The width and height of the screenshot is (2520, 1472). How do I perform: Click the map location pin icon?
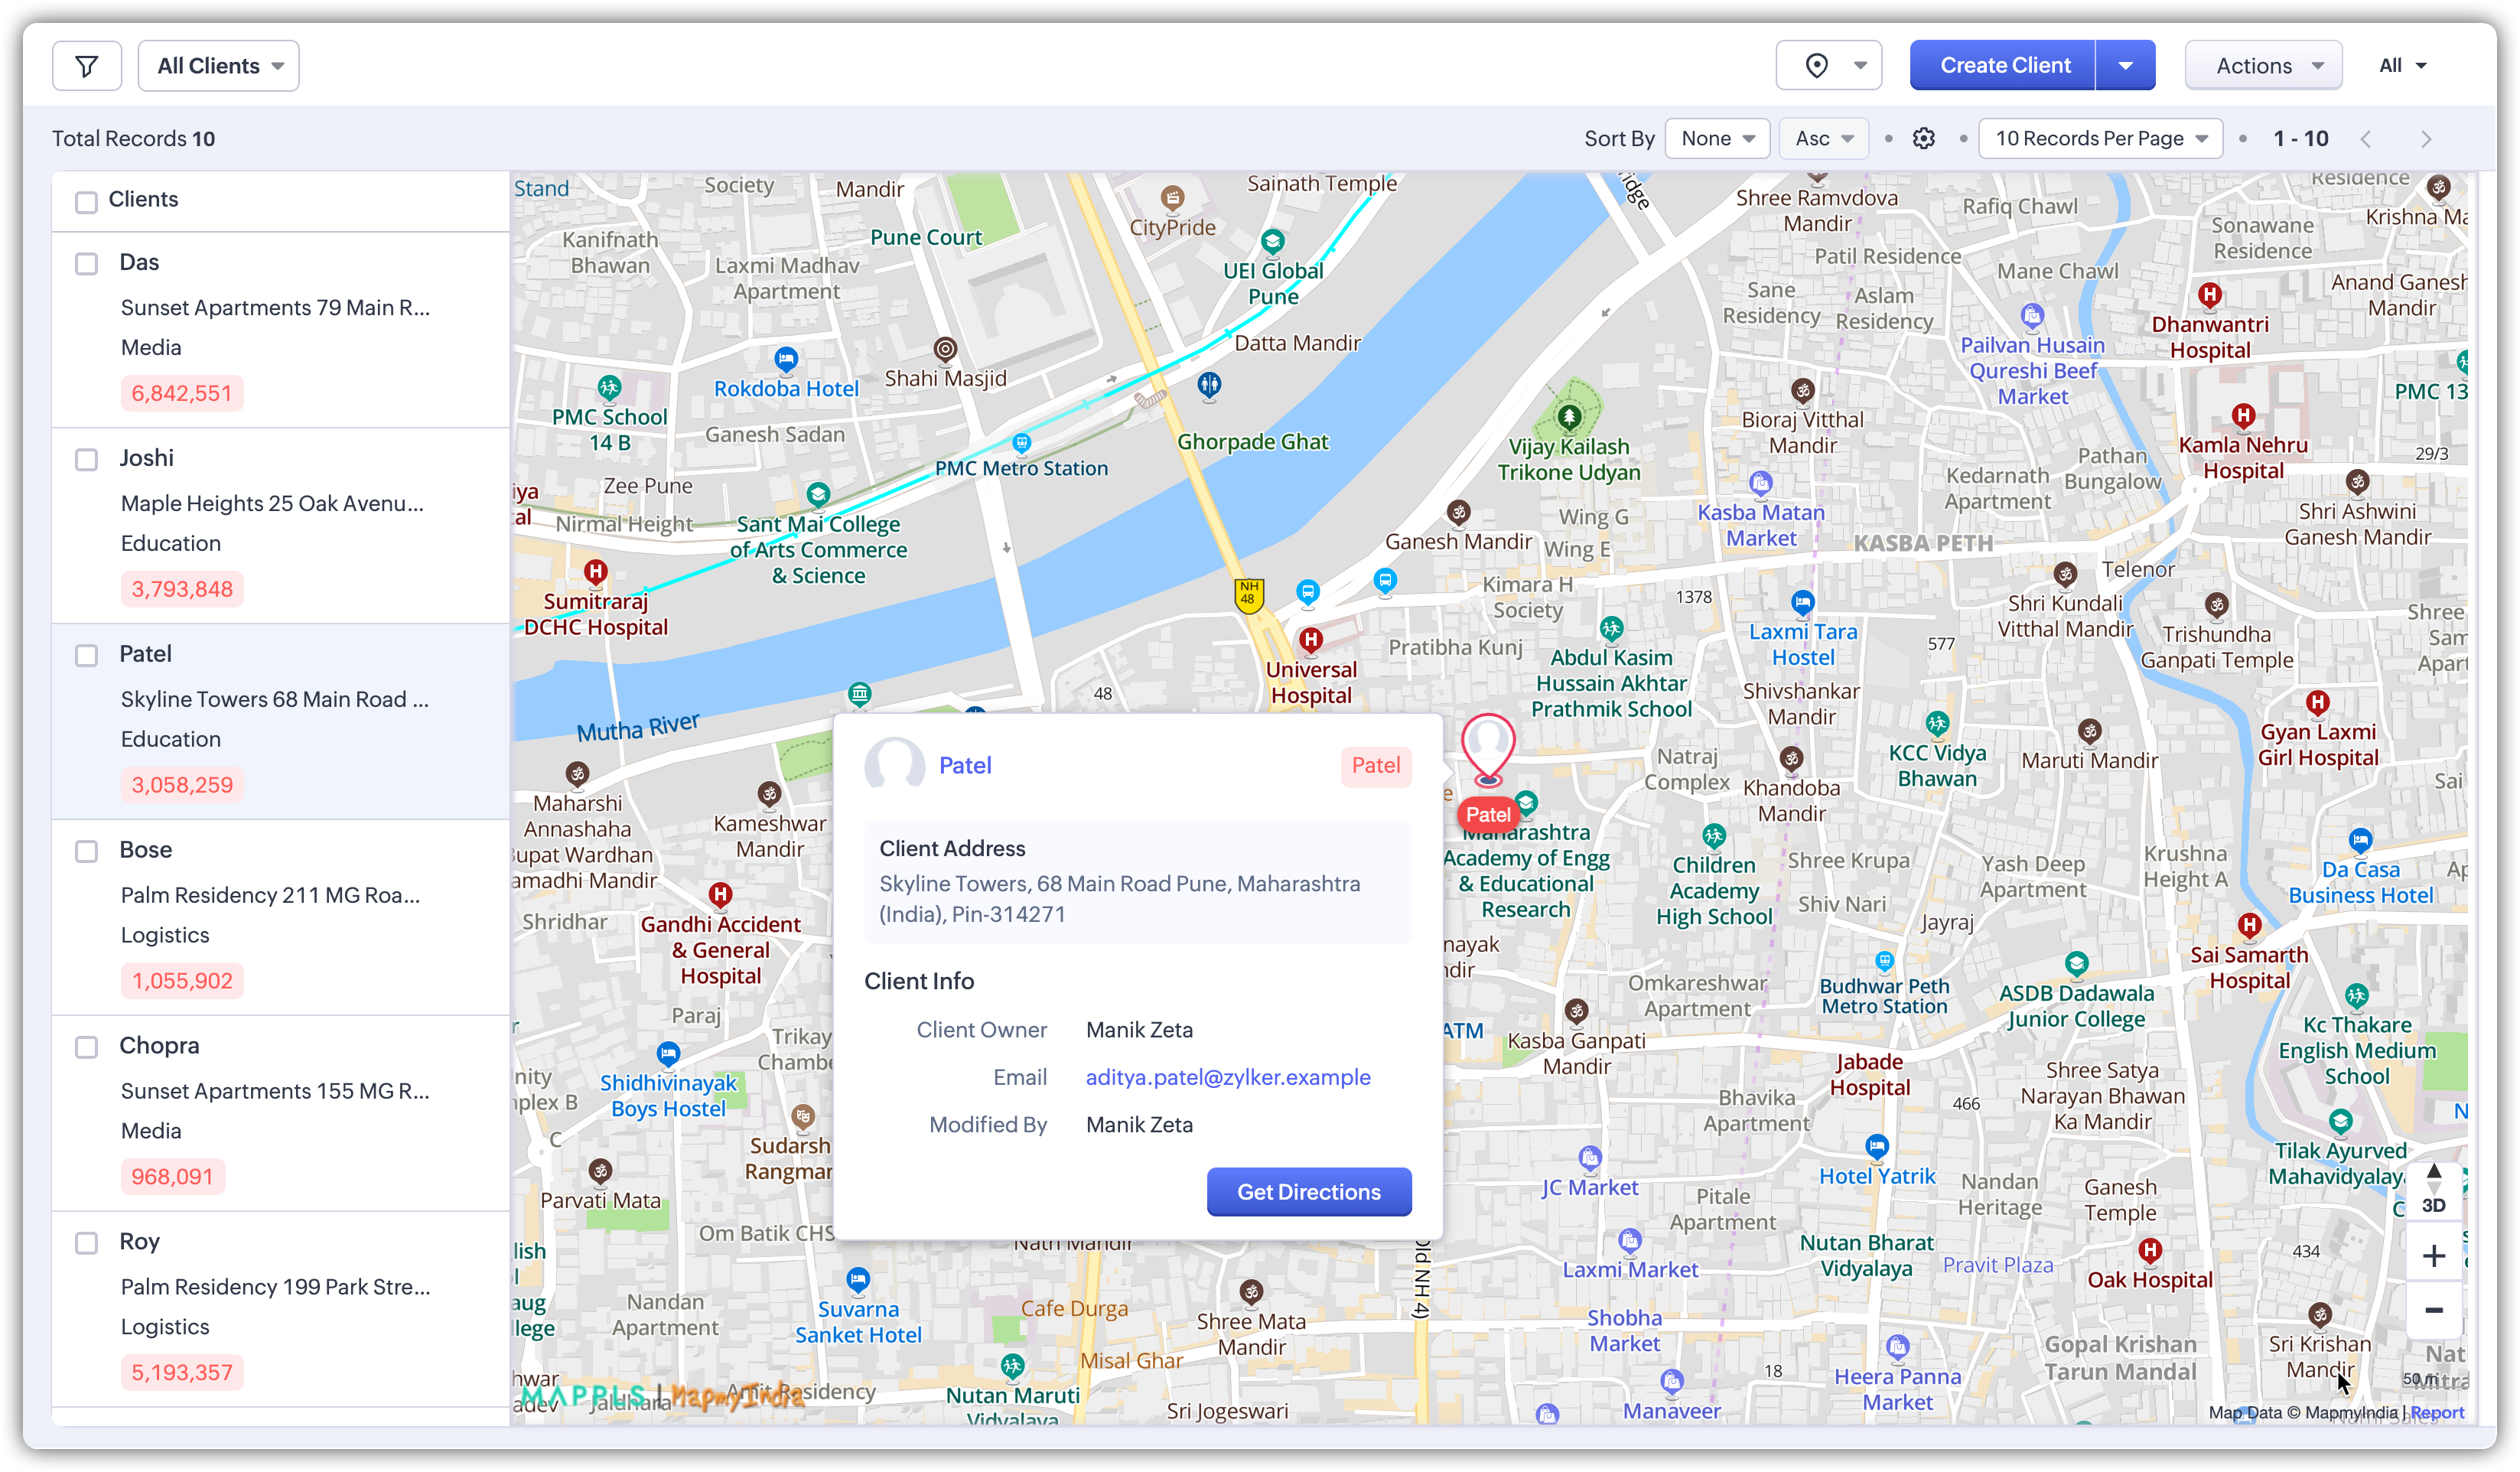click(1816, 66)
